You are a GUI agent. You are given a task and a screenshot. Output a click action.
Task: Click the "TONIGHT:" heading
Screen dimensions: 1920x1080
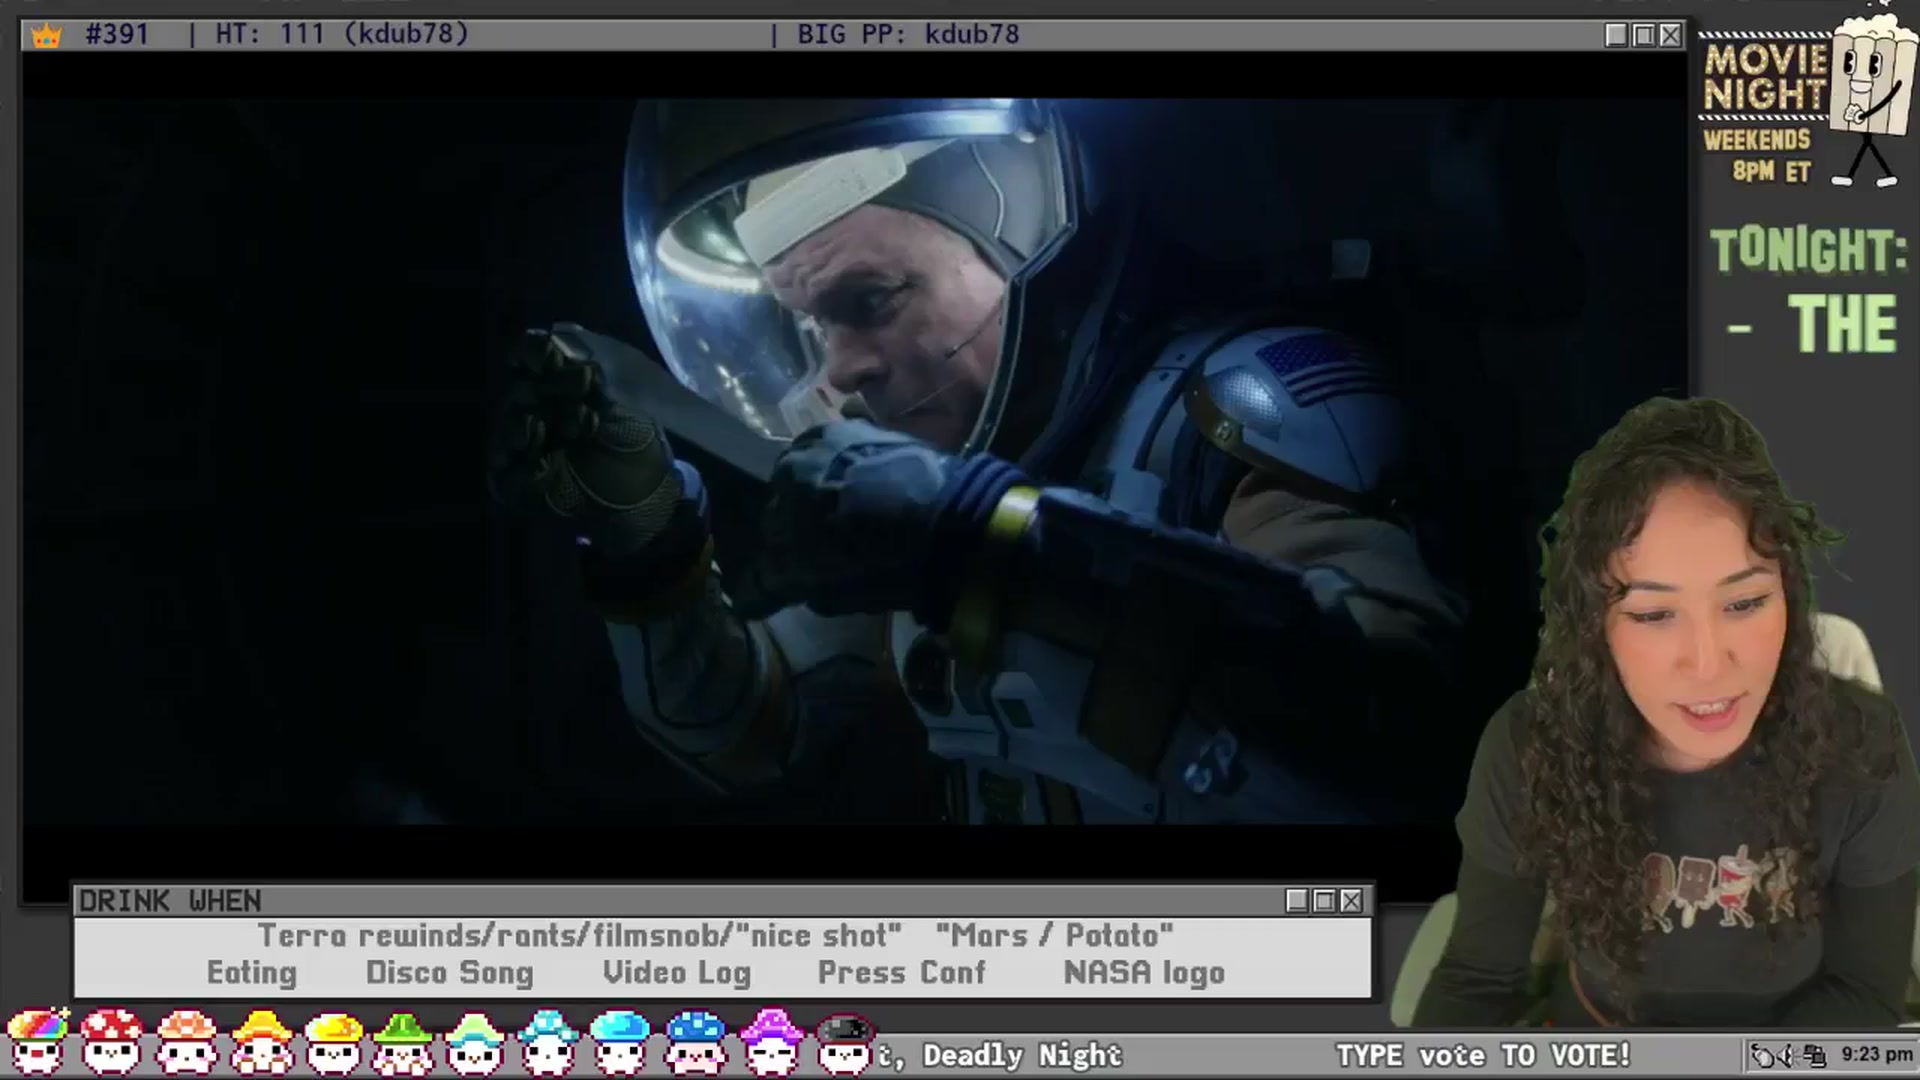coord(1809,250)
